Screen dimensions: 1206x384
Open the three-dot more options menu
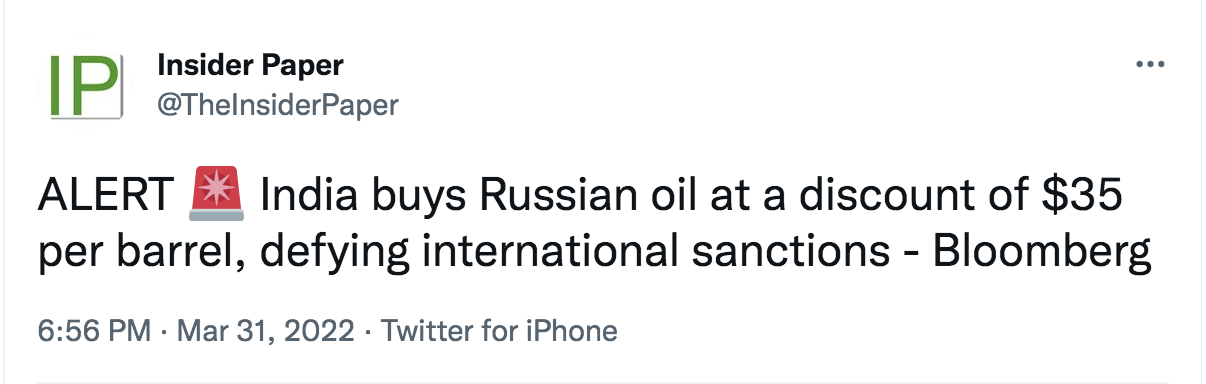[x=1151, y=64]
